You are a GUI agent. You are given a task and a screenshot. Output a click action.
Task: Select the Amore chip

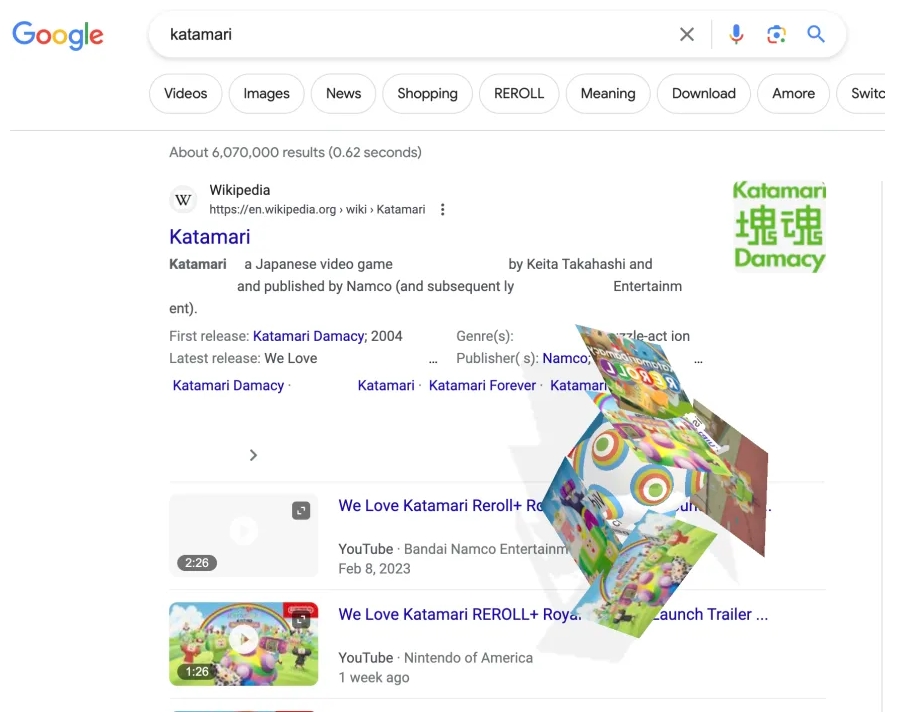[x=793, y=93]
